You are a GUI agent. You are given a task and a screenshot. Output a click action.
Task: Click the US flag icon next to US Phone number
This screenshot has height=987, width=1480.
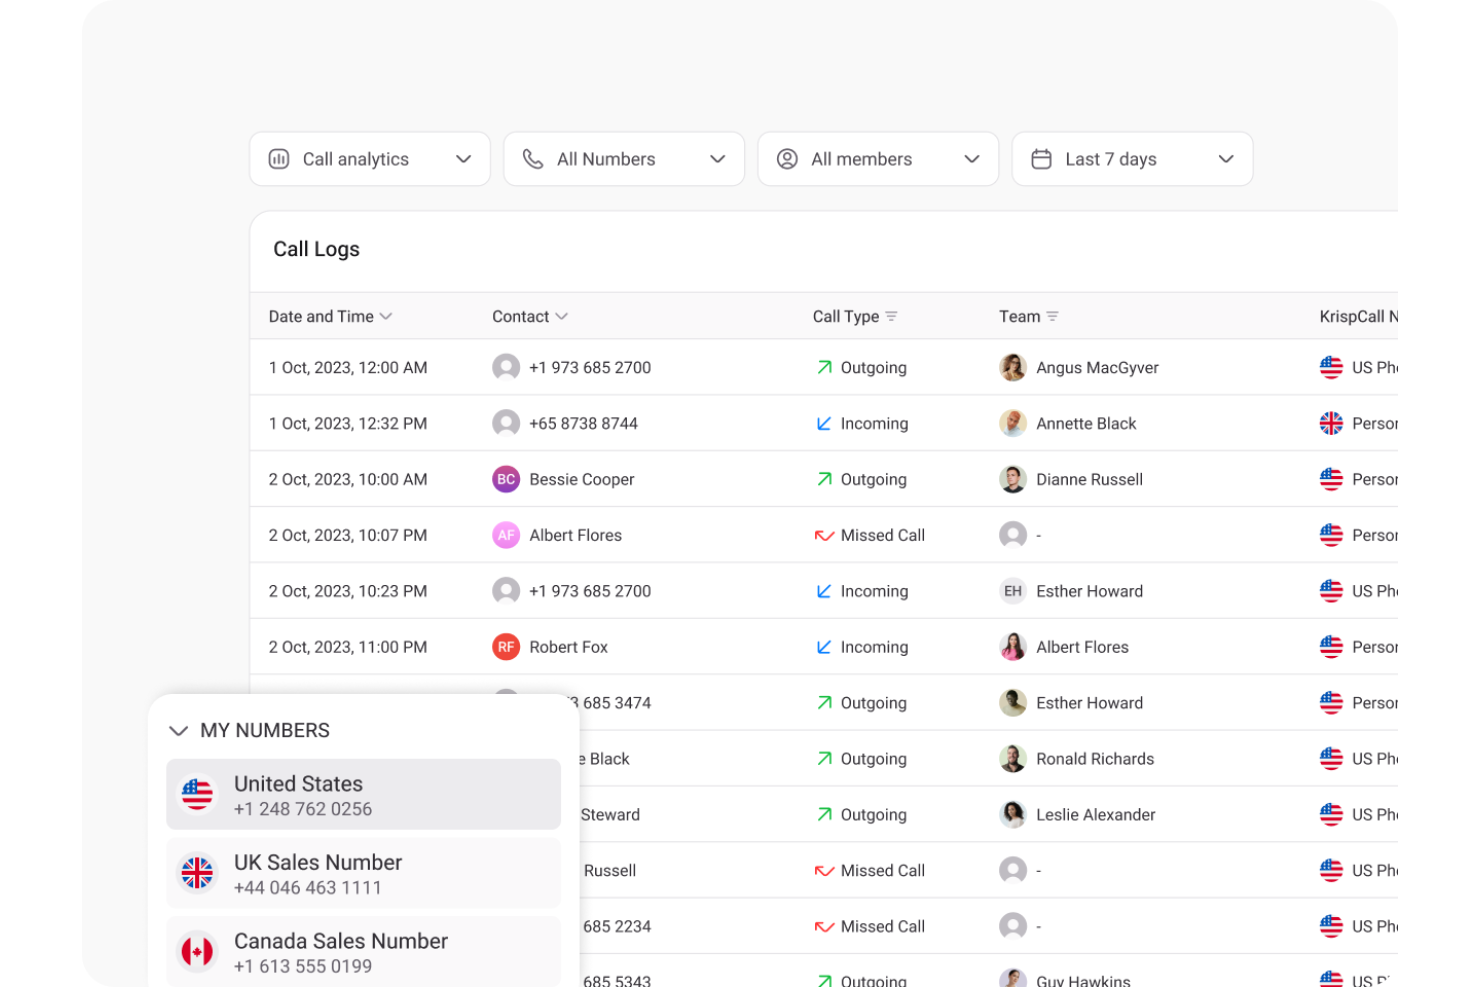point(1332,367)
